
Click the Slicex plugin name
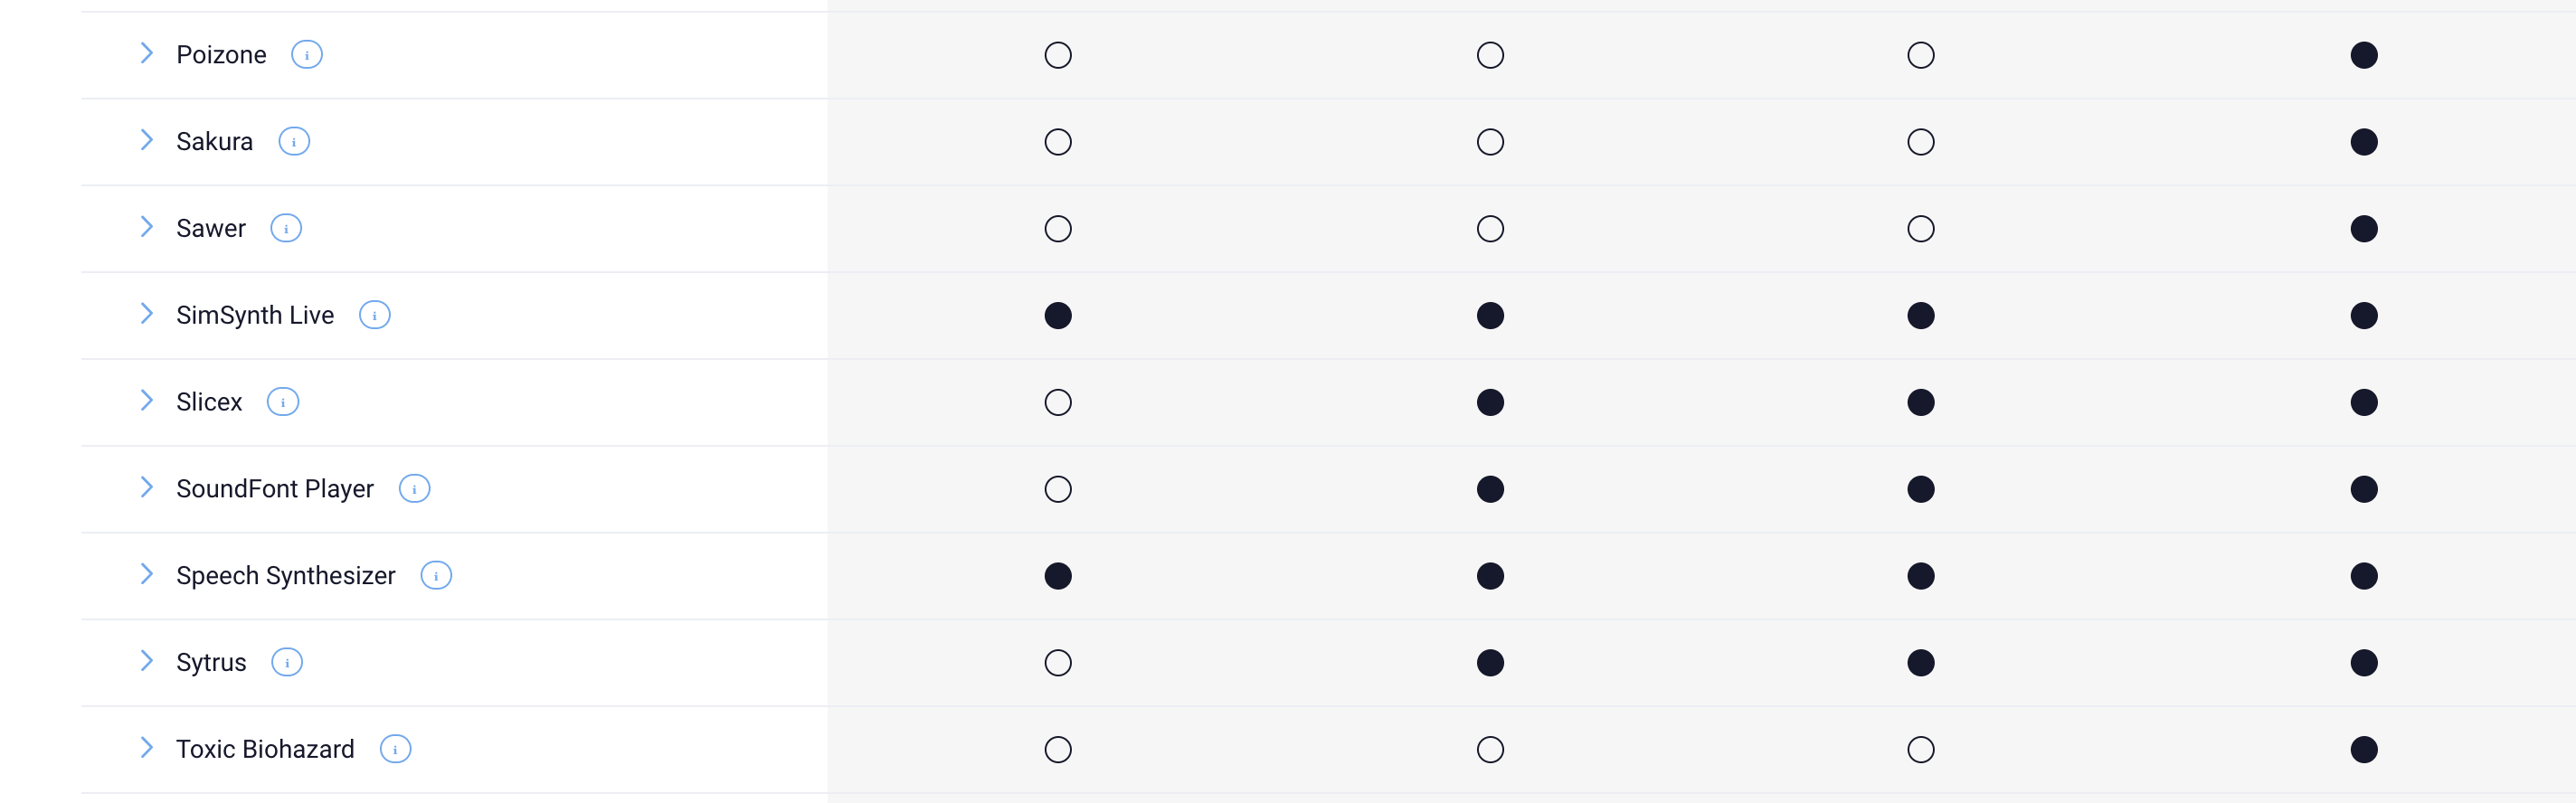click(209, 402)
